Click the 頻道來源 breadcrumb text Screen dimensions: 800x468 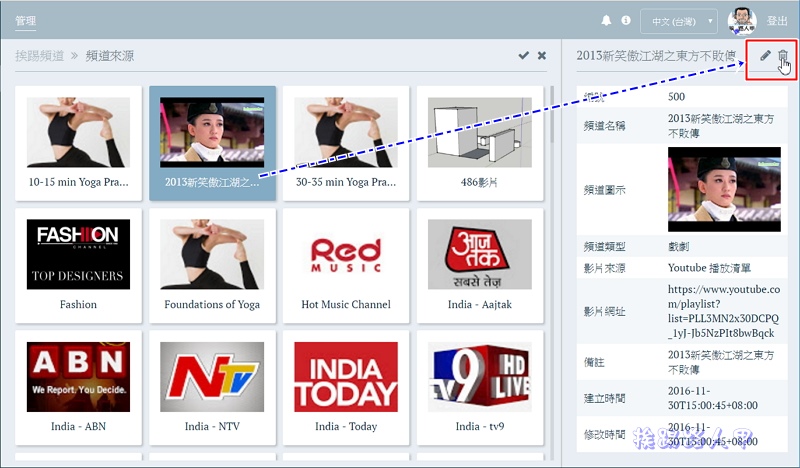tap(110, 56)
